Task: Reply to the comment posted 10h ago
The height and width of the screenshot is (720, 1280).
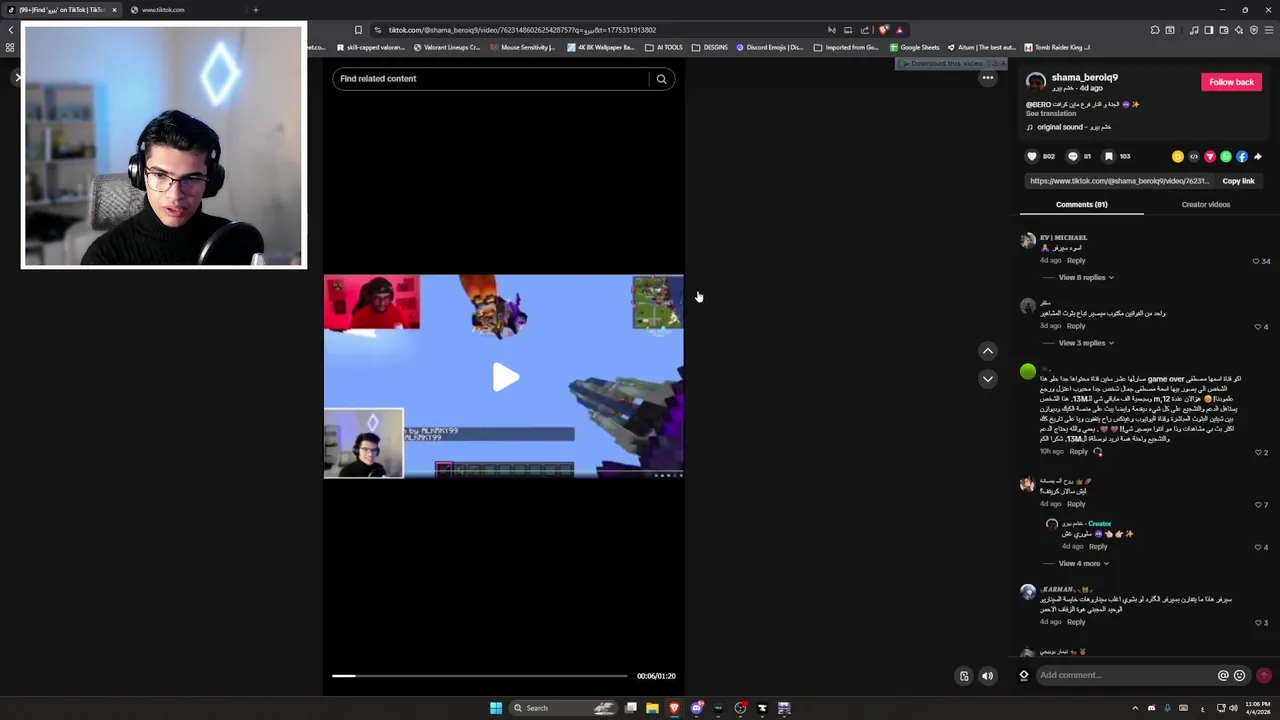Action: pos(1078,452)
